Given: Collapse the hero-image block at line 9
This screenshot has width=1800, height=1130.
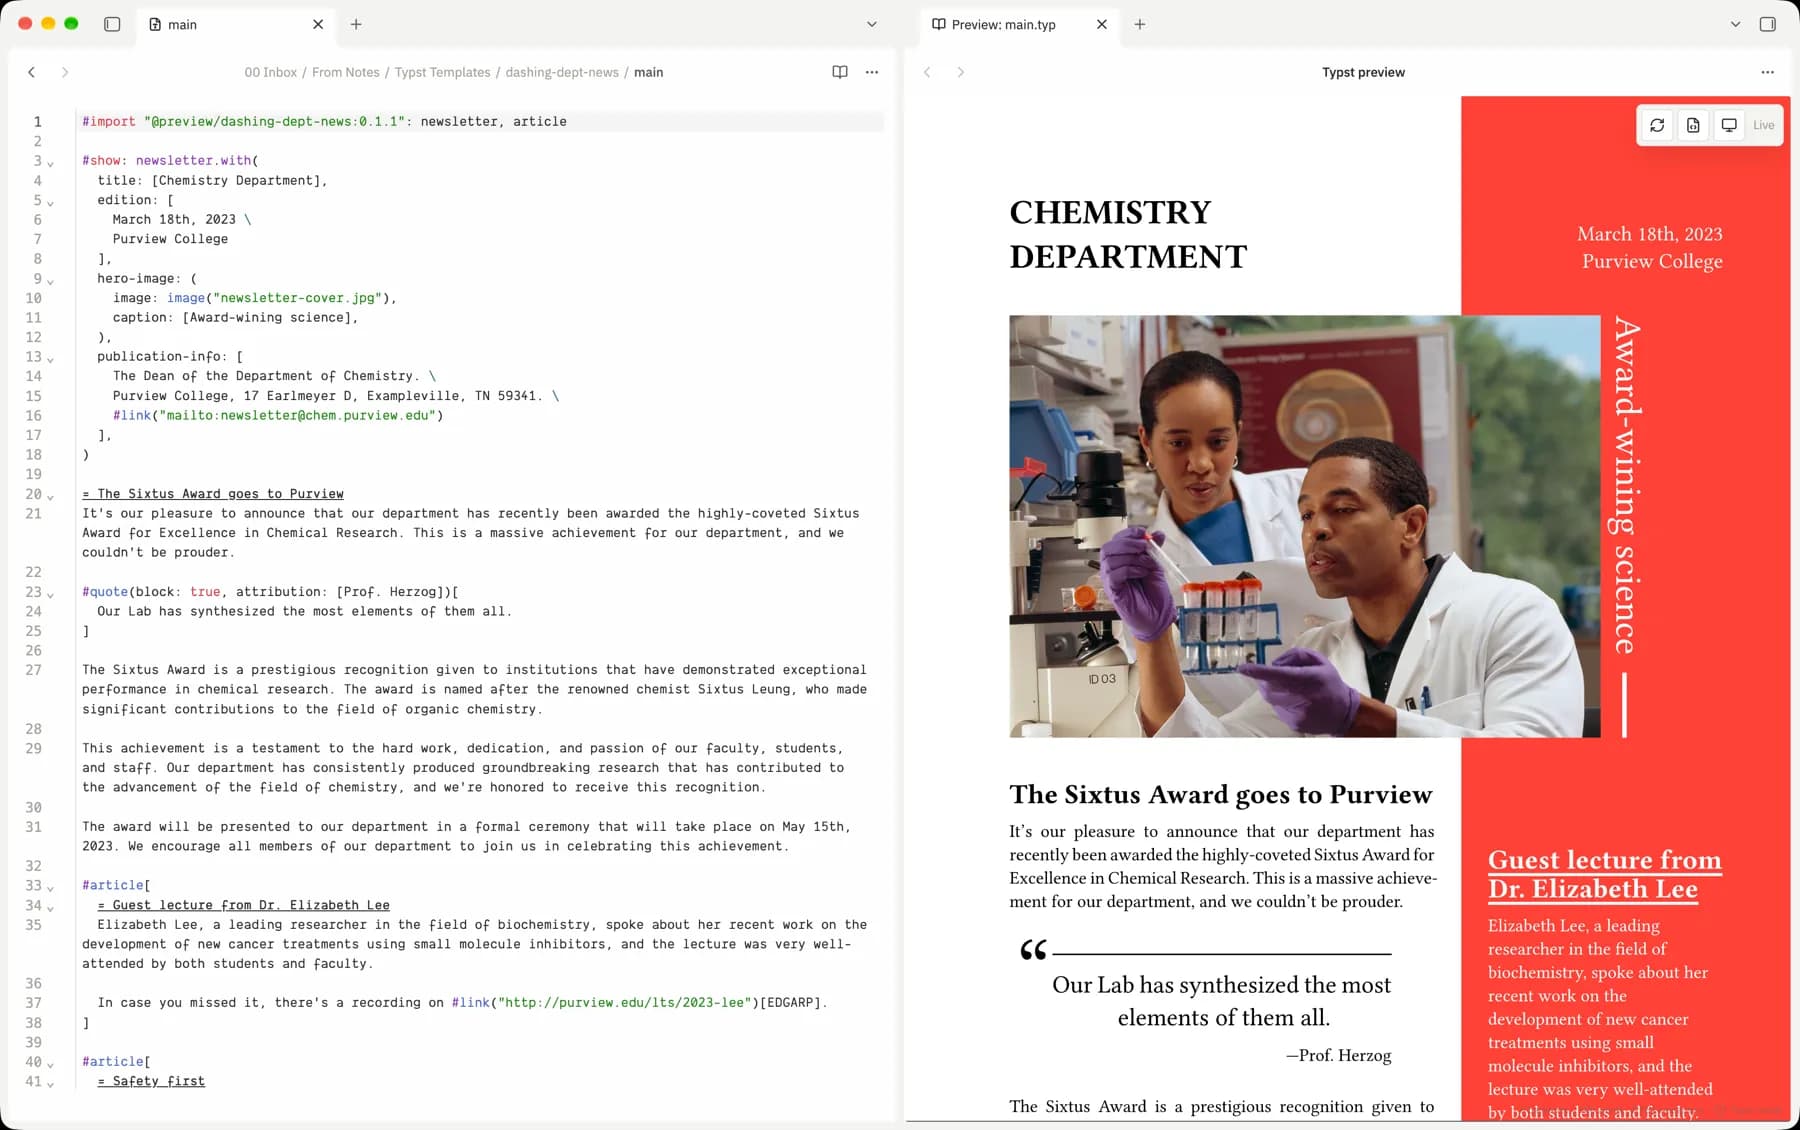Looking at the screenshot, I should (51, 281).
